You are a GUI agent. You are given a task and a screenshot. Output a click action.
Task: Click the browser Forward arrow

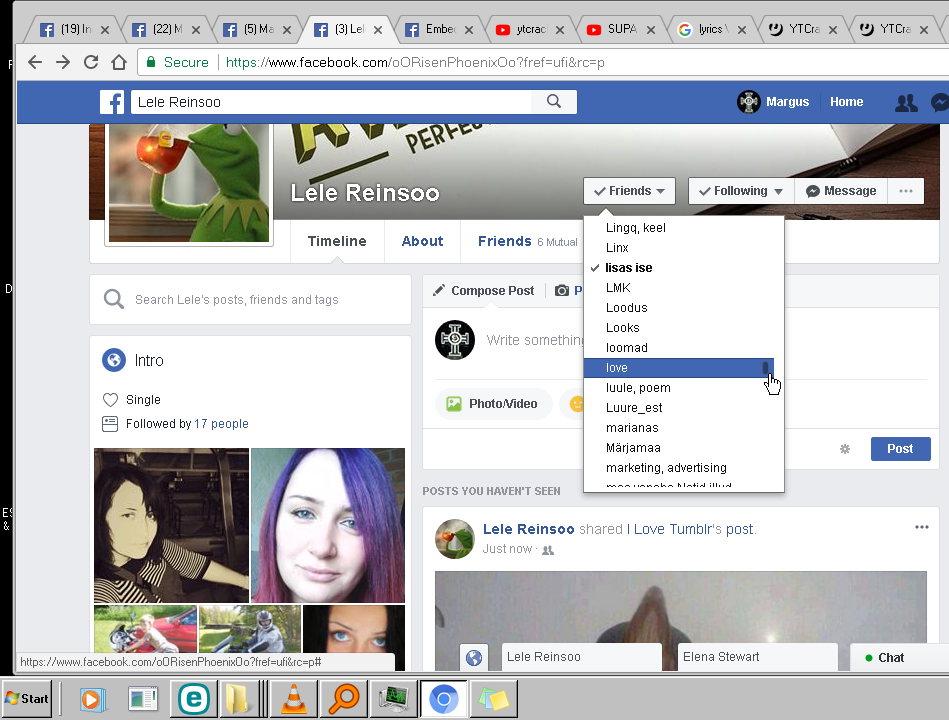[63, 62]
